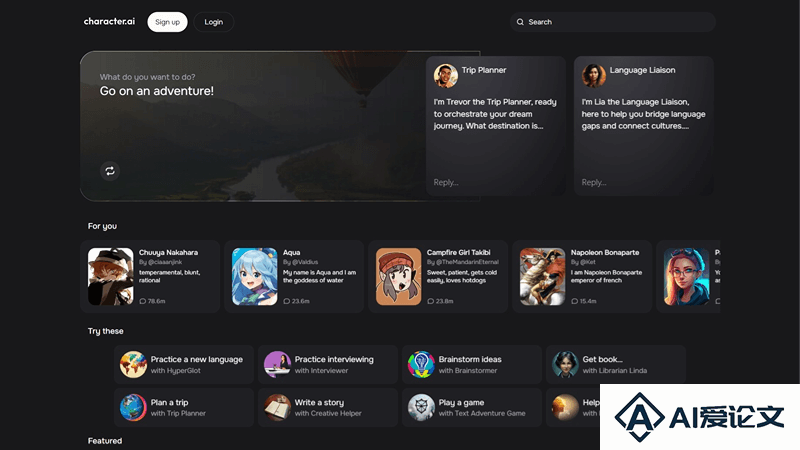The width and height of the screenshot is (800, 450).
Task: Choose Play a game
Action: pyautogui.click(x=471, y=407)
